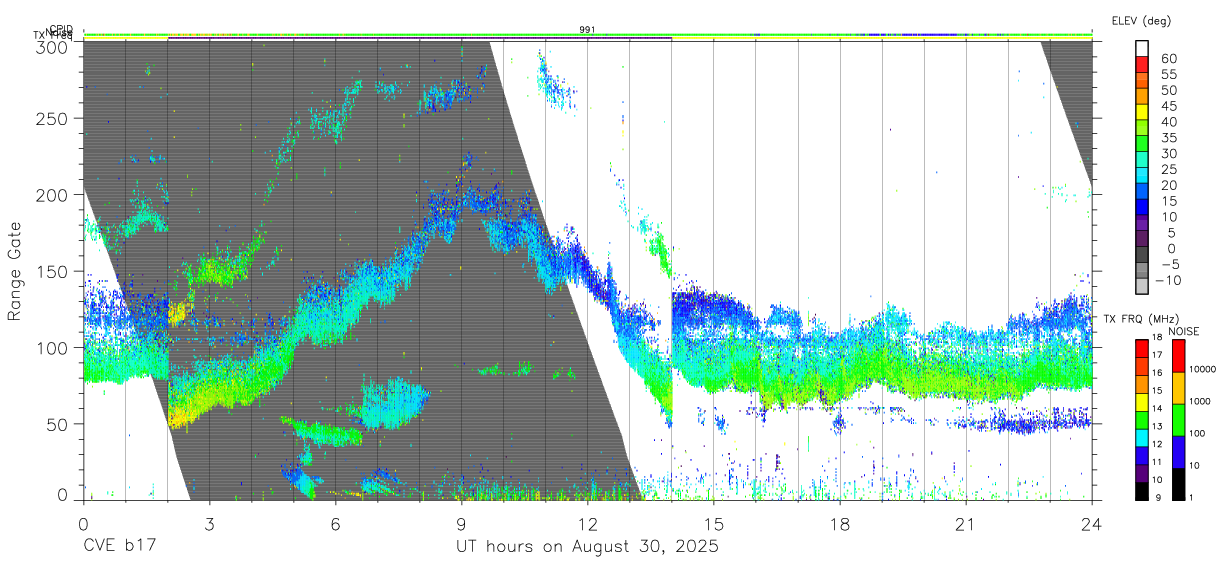
Task: Click the 'Range Gate' y-axis label
Action: click(15, 271)
